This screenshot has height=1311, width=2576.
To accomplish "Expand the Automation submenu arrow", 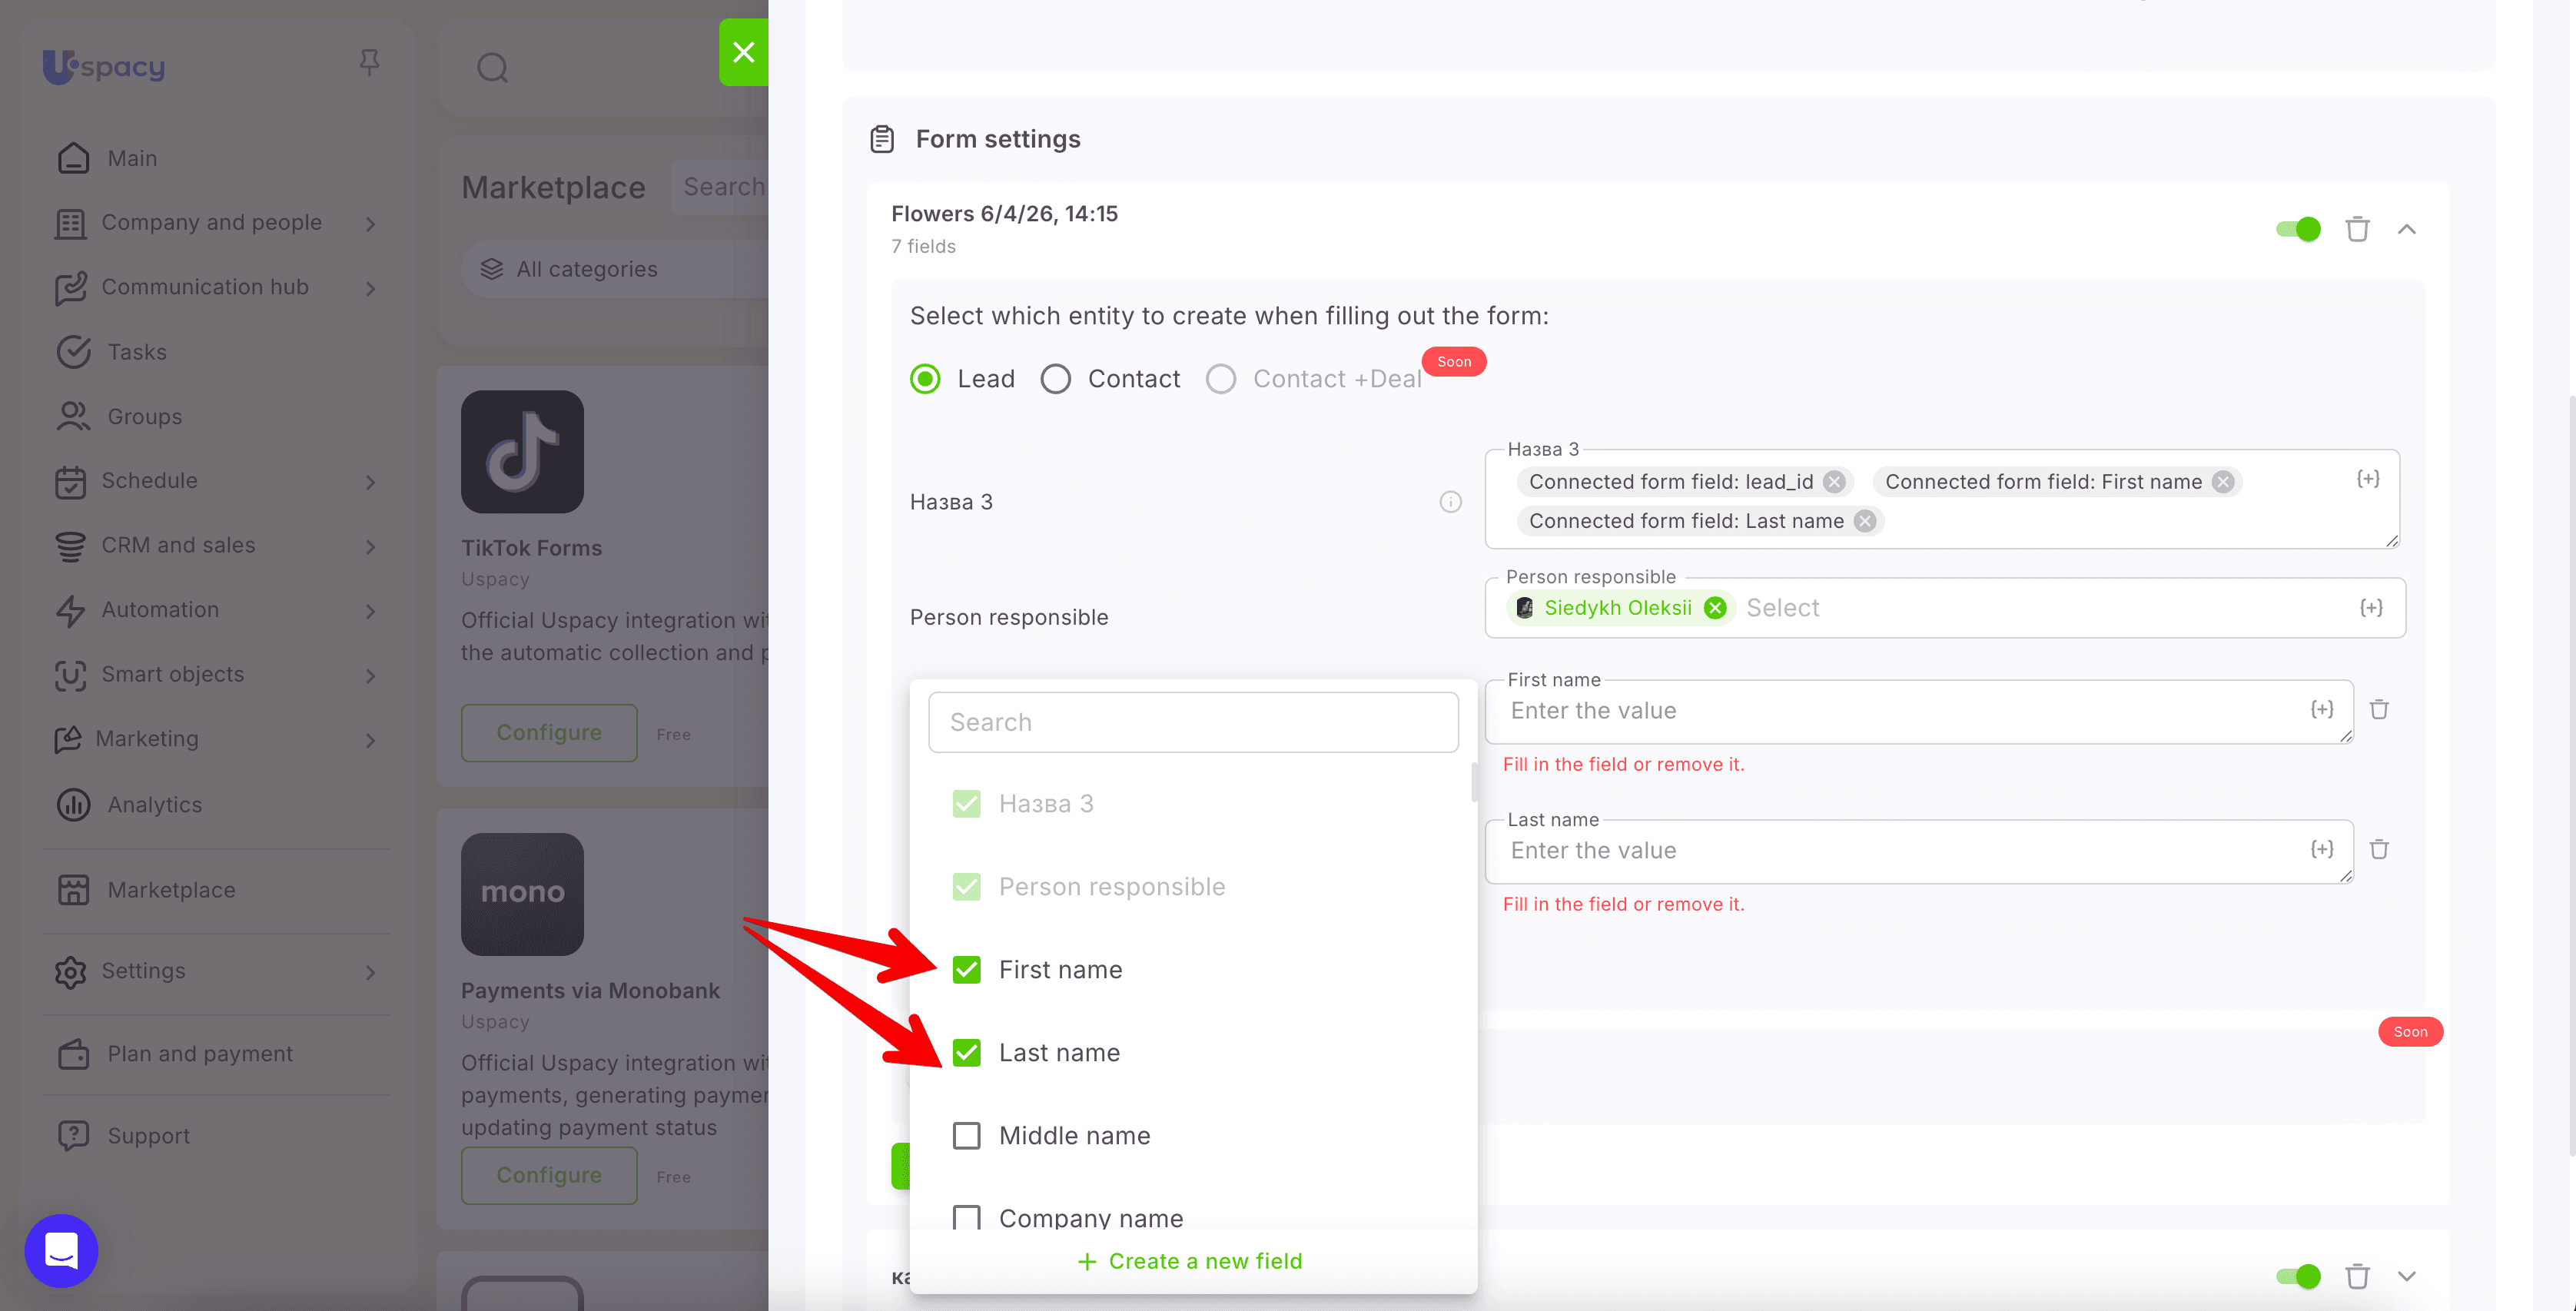I will [x=371, y=611].
